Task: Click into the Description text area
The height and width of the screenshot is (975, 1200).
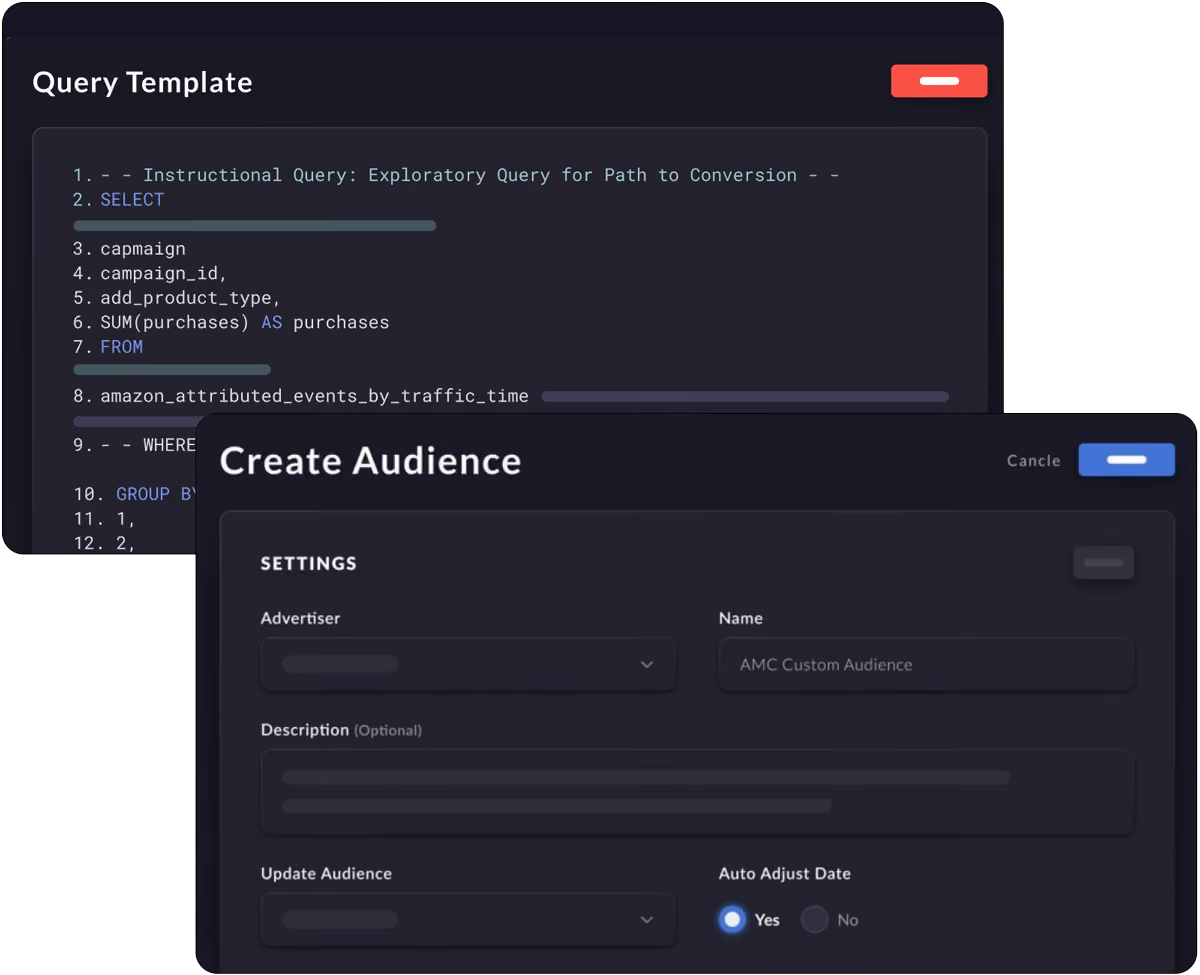Action: [697, 792]
